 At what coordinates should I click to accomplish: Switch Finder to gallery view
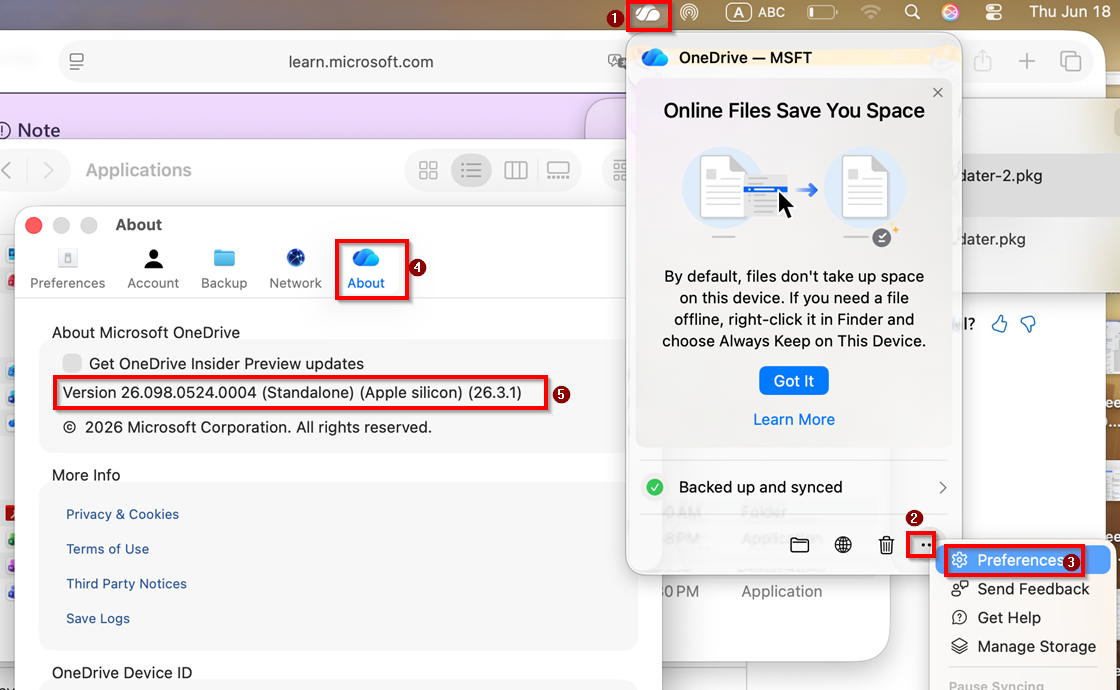[x=558, y=170]
